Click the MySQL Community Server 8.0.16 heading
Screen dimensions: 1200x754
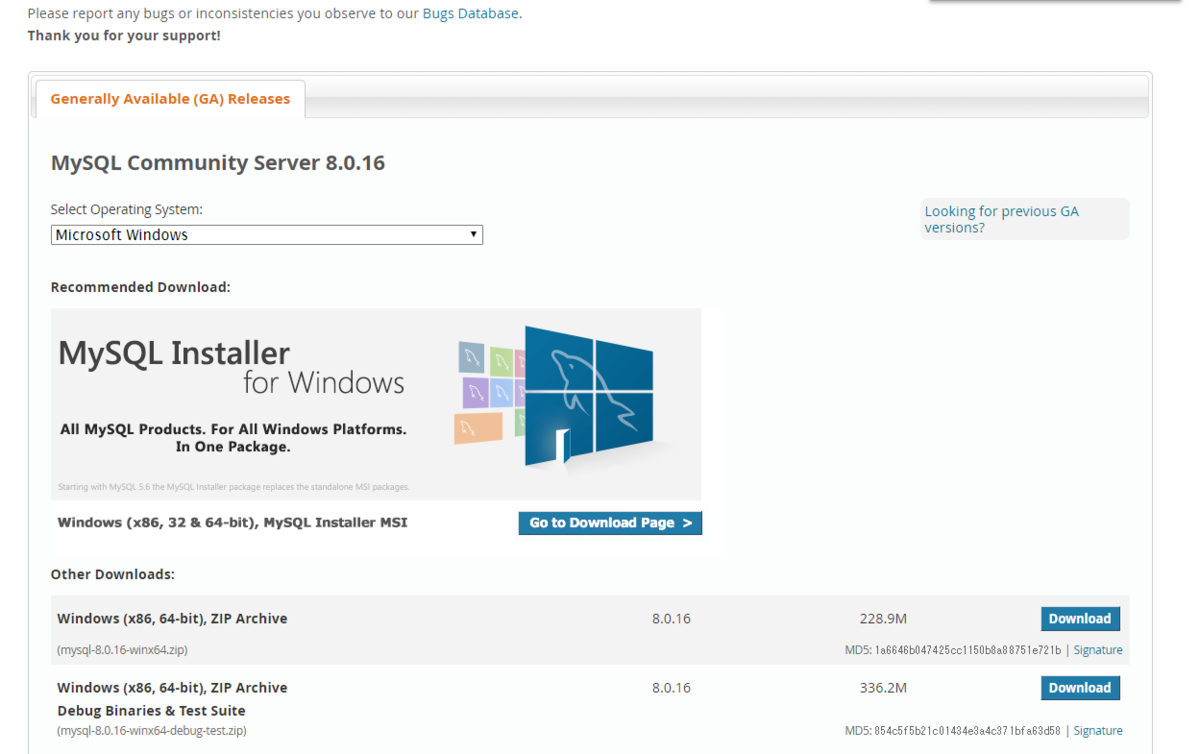point(218,163)
